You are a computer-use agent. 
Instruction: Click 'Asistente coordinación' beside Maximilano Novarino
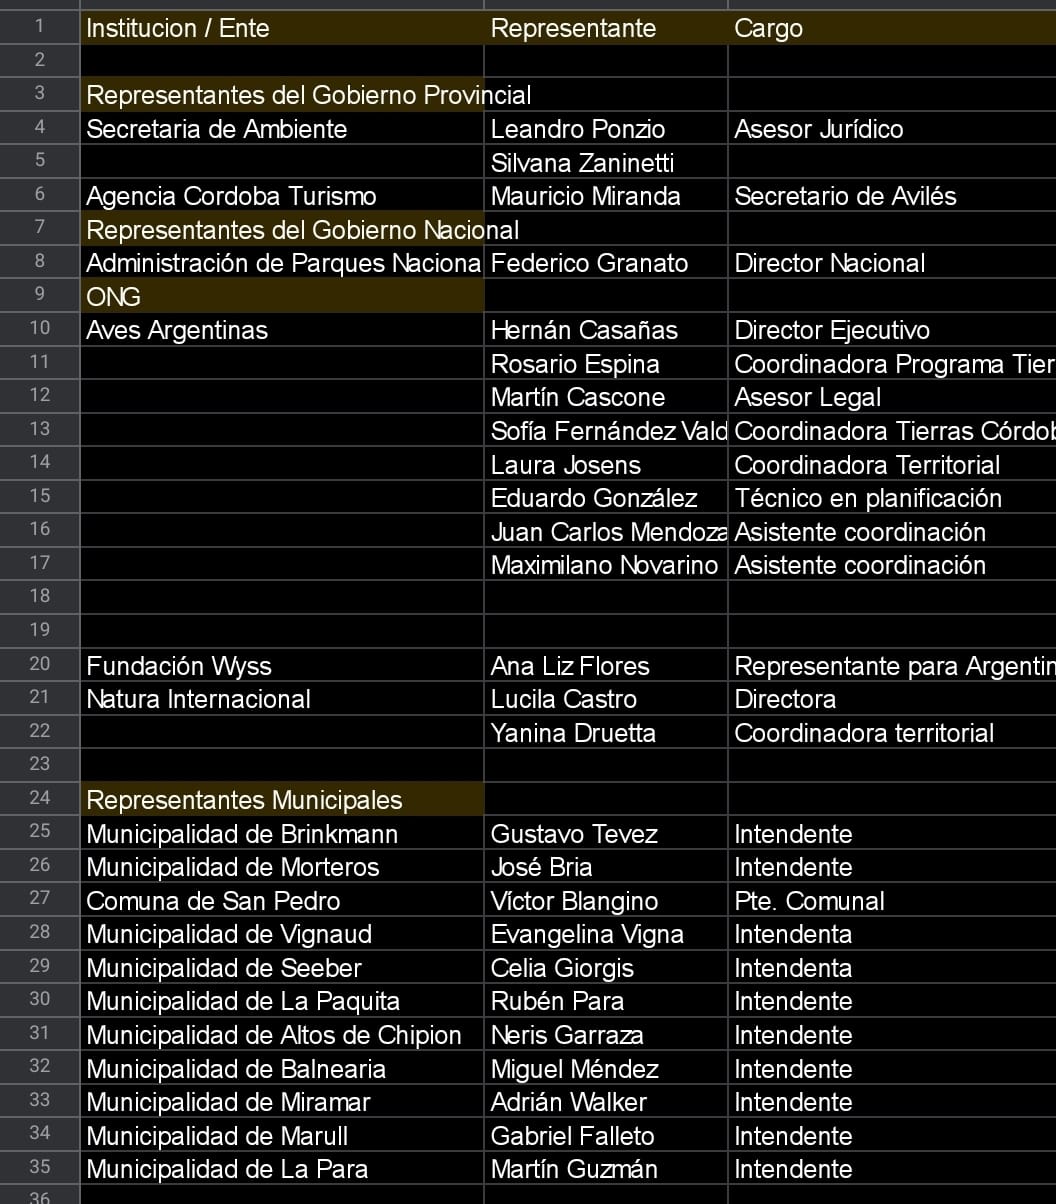(x=892, y=565)
